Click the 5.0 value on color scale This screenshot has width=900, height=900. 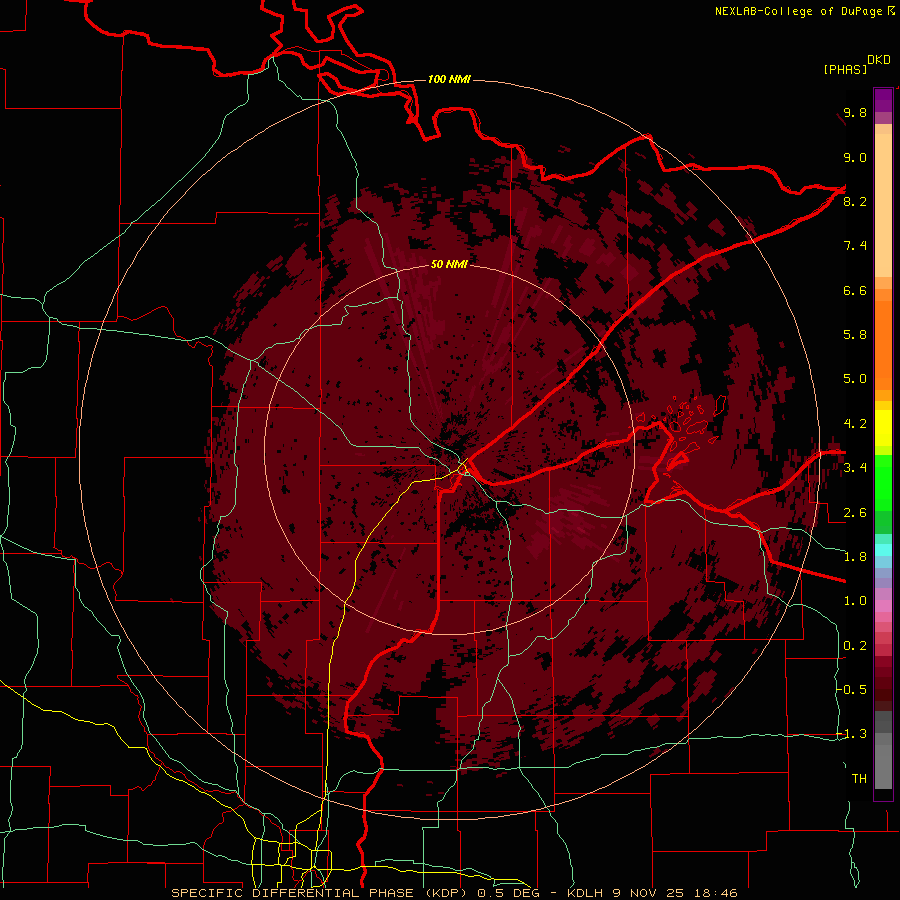(x=855, y=379)
